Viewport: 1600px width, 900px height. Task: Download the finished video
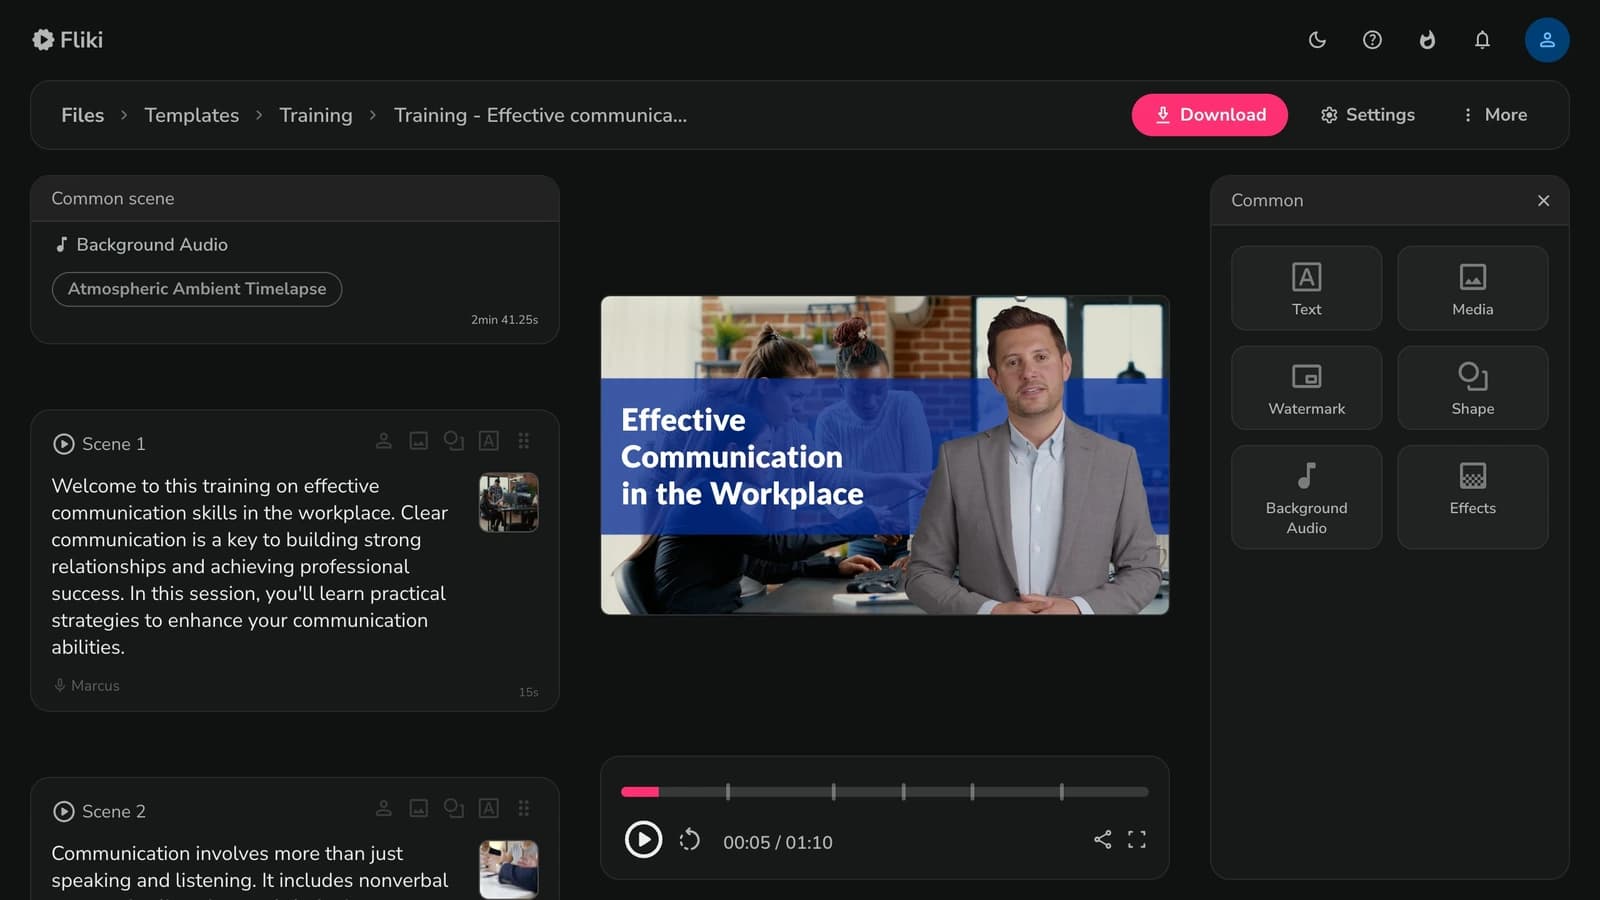coord(1210,115)
